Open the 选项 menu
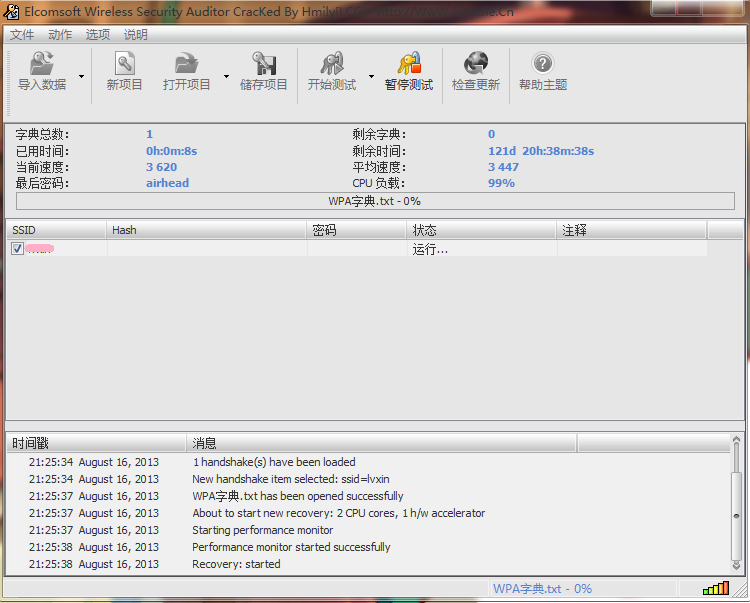The width and height of the screenshot is (750, 603). 98,34
